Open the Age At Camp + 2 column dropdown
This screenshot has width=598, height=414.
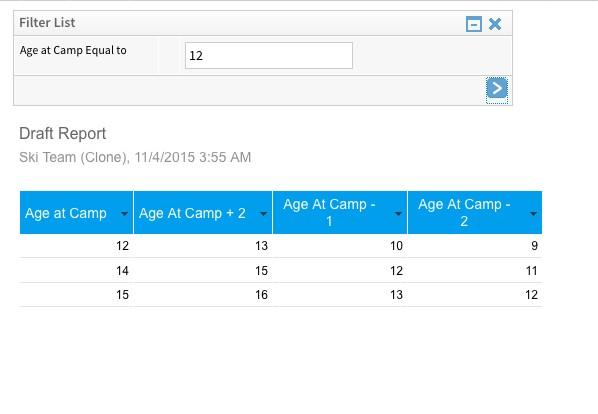263,213
